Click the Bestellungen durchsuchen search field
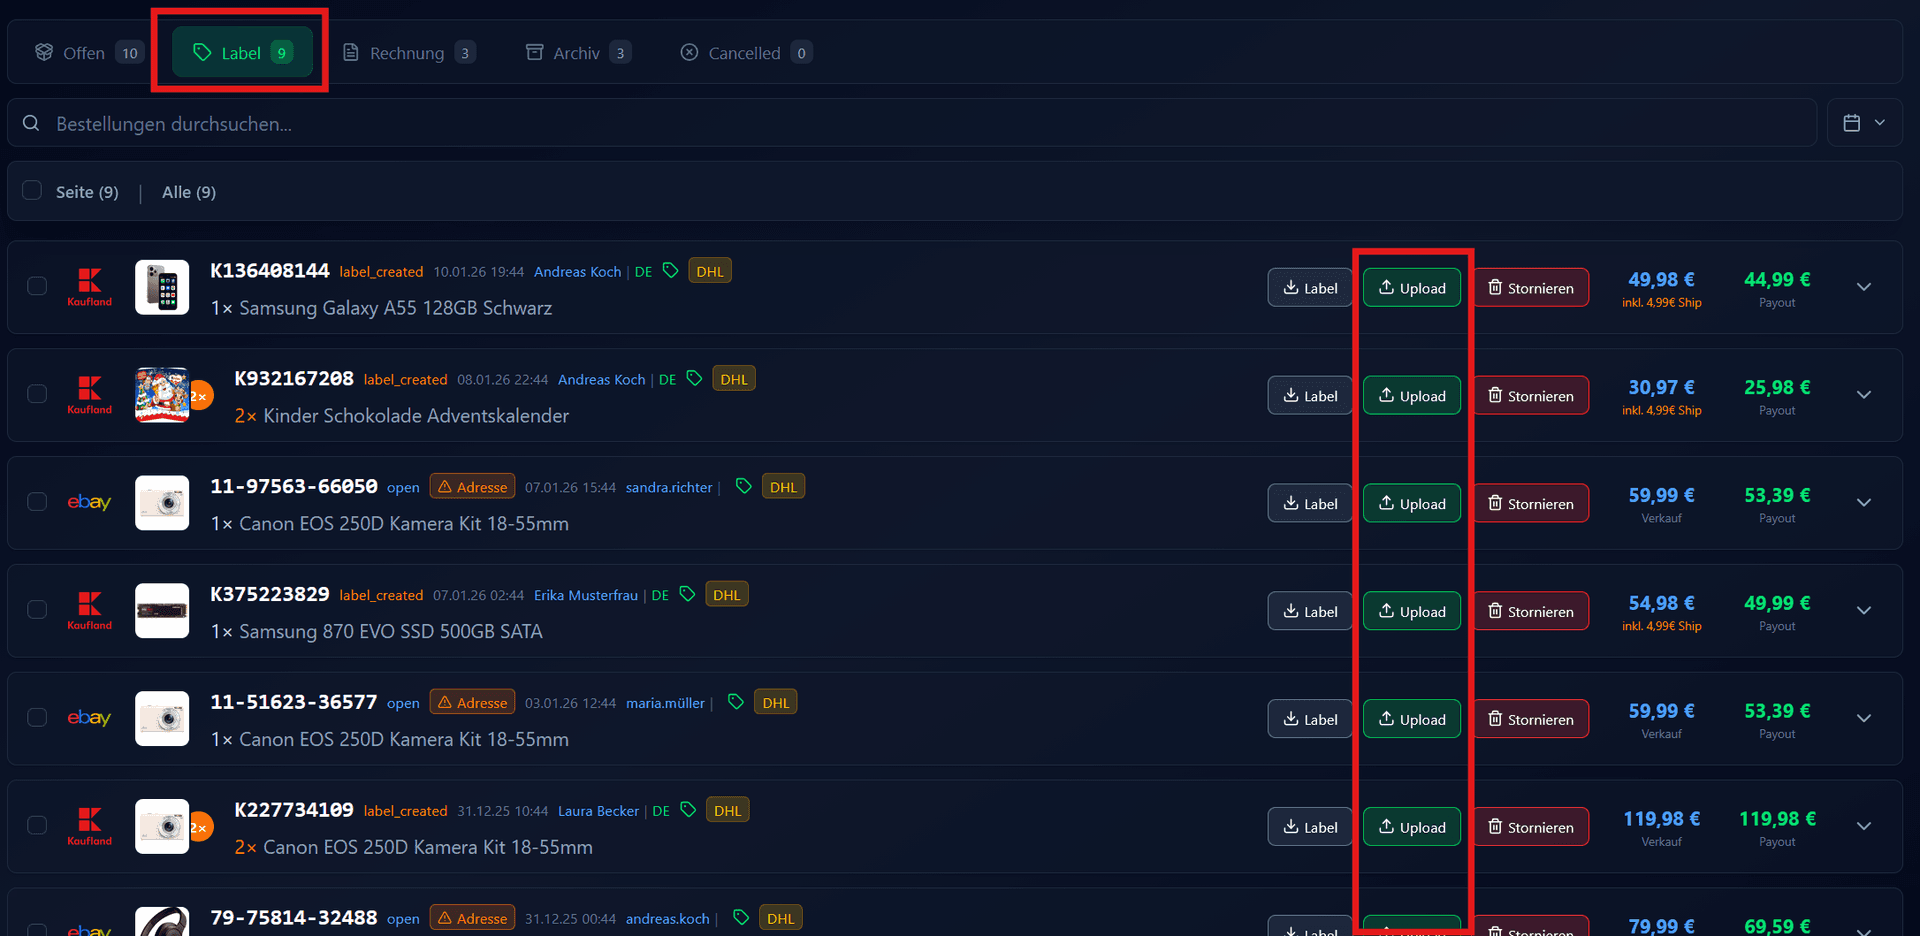Screen dimensions: 1920x936 (x=400, y=123)
